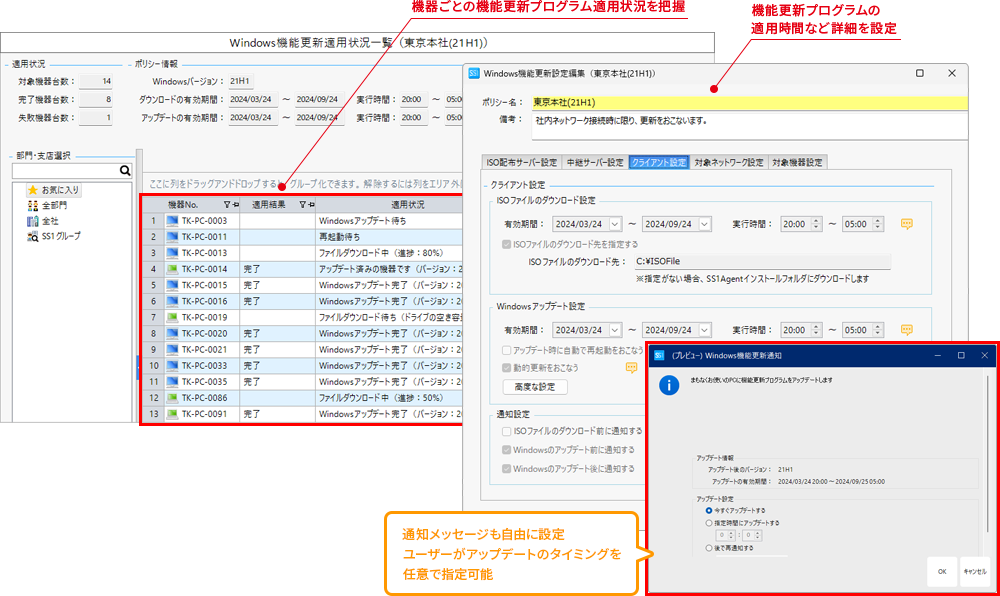Click the PC icon beside TK-PC-0003
This screenshot has width=1000, height=596.
(172, 221)
